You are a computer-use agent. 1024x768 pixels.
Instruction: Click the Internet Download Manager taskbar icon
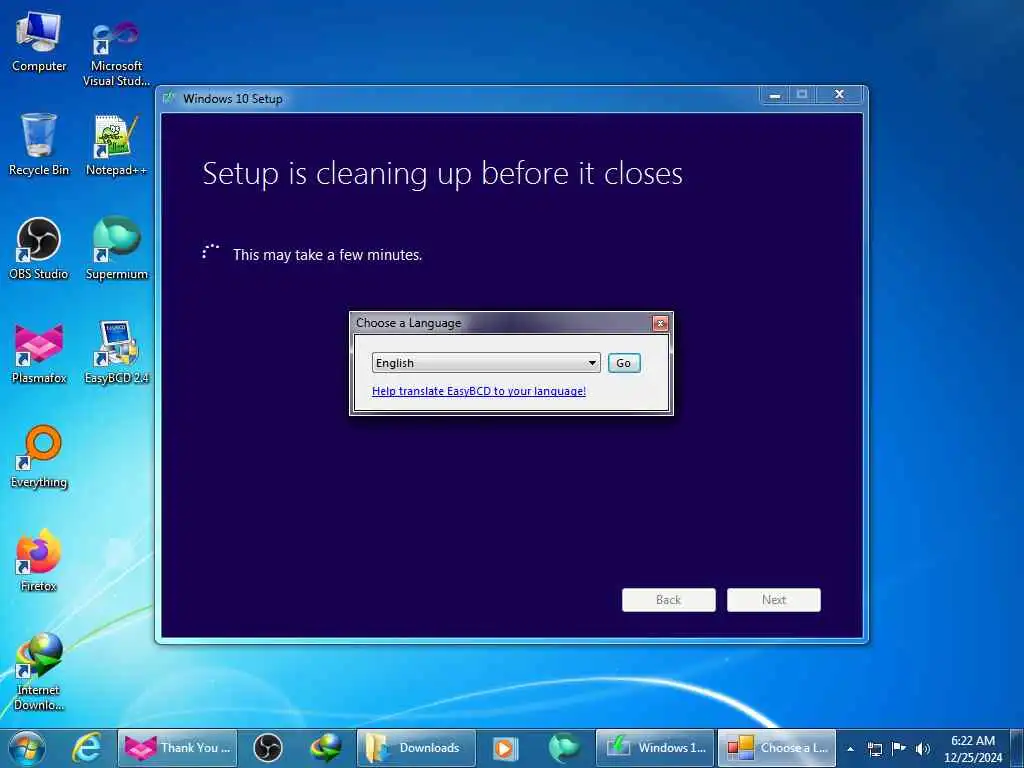[x=326, y=748]
